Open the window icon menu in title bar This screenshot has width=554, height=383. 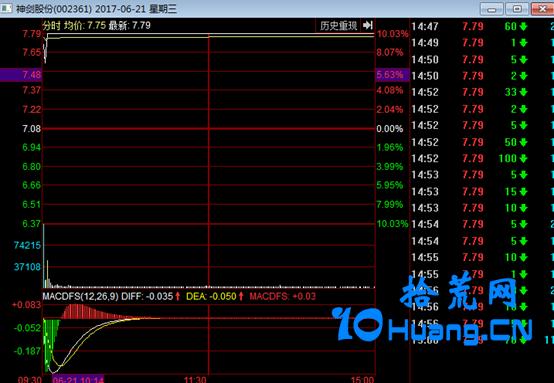pos(6,8)
